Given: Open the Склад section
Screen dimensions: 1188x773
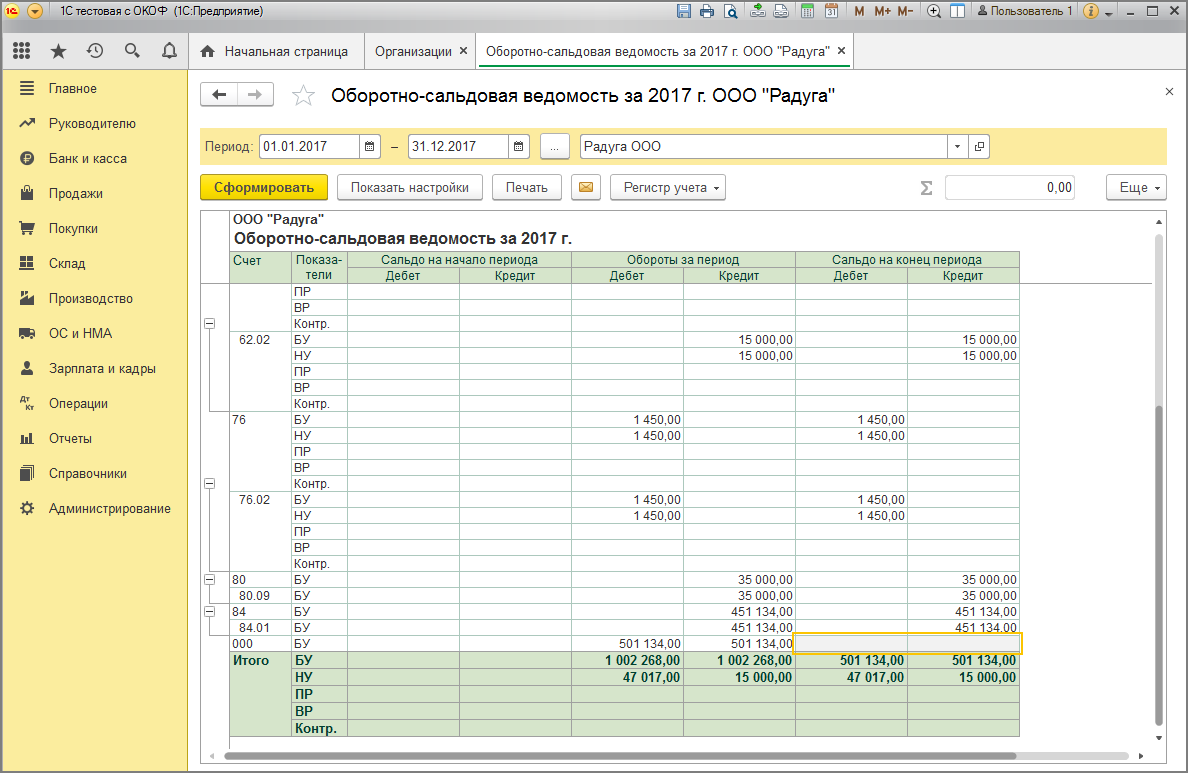Looking at the screenshot, I should point(95,263).
